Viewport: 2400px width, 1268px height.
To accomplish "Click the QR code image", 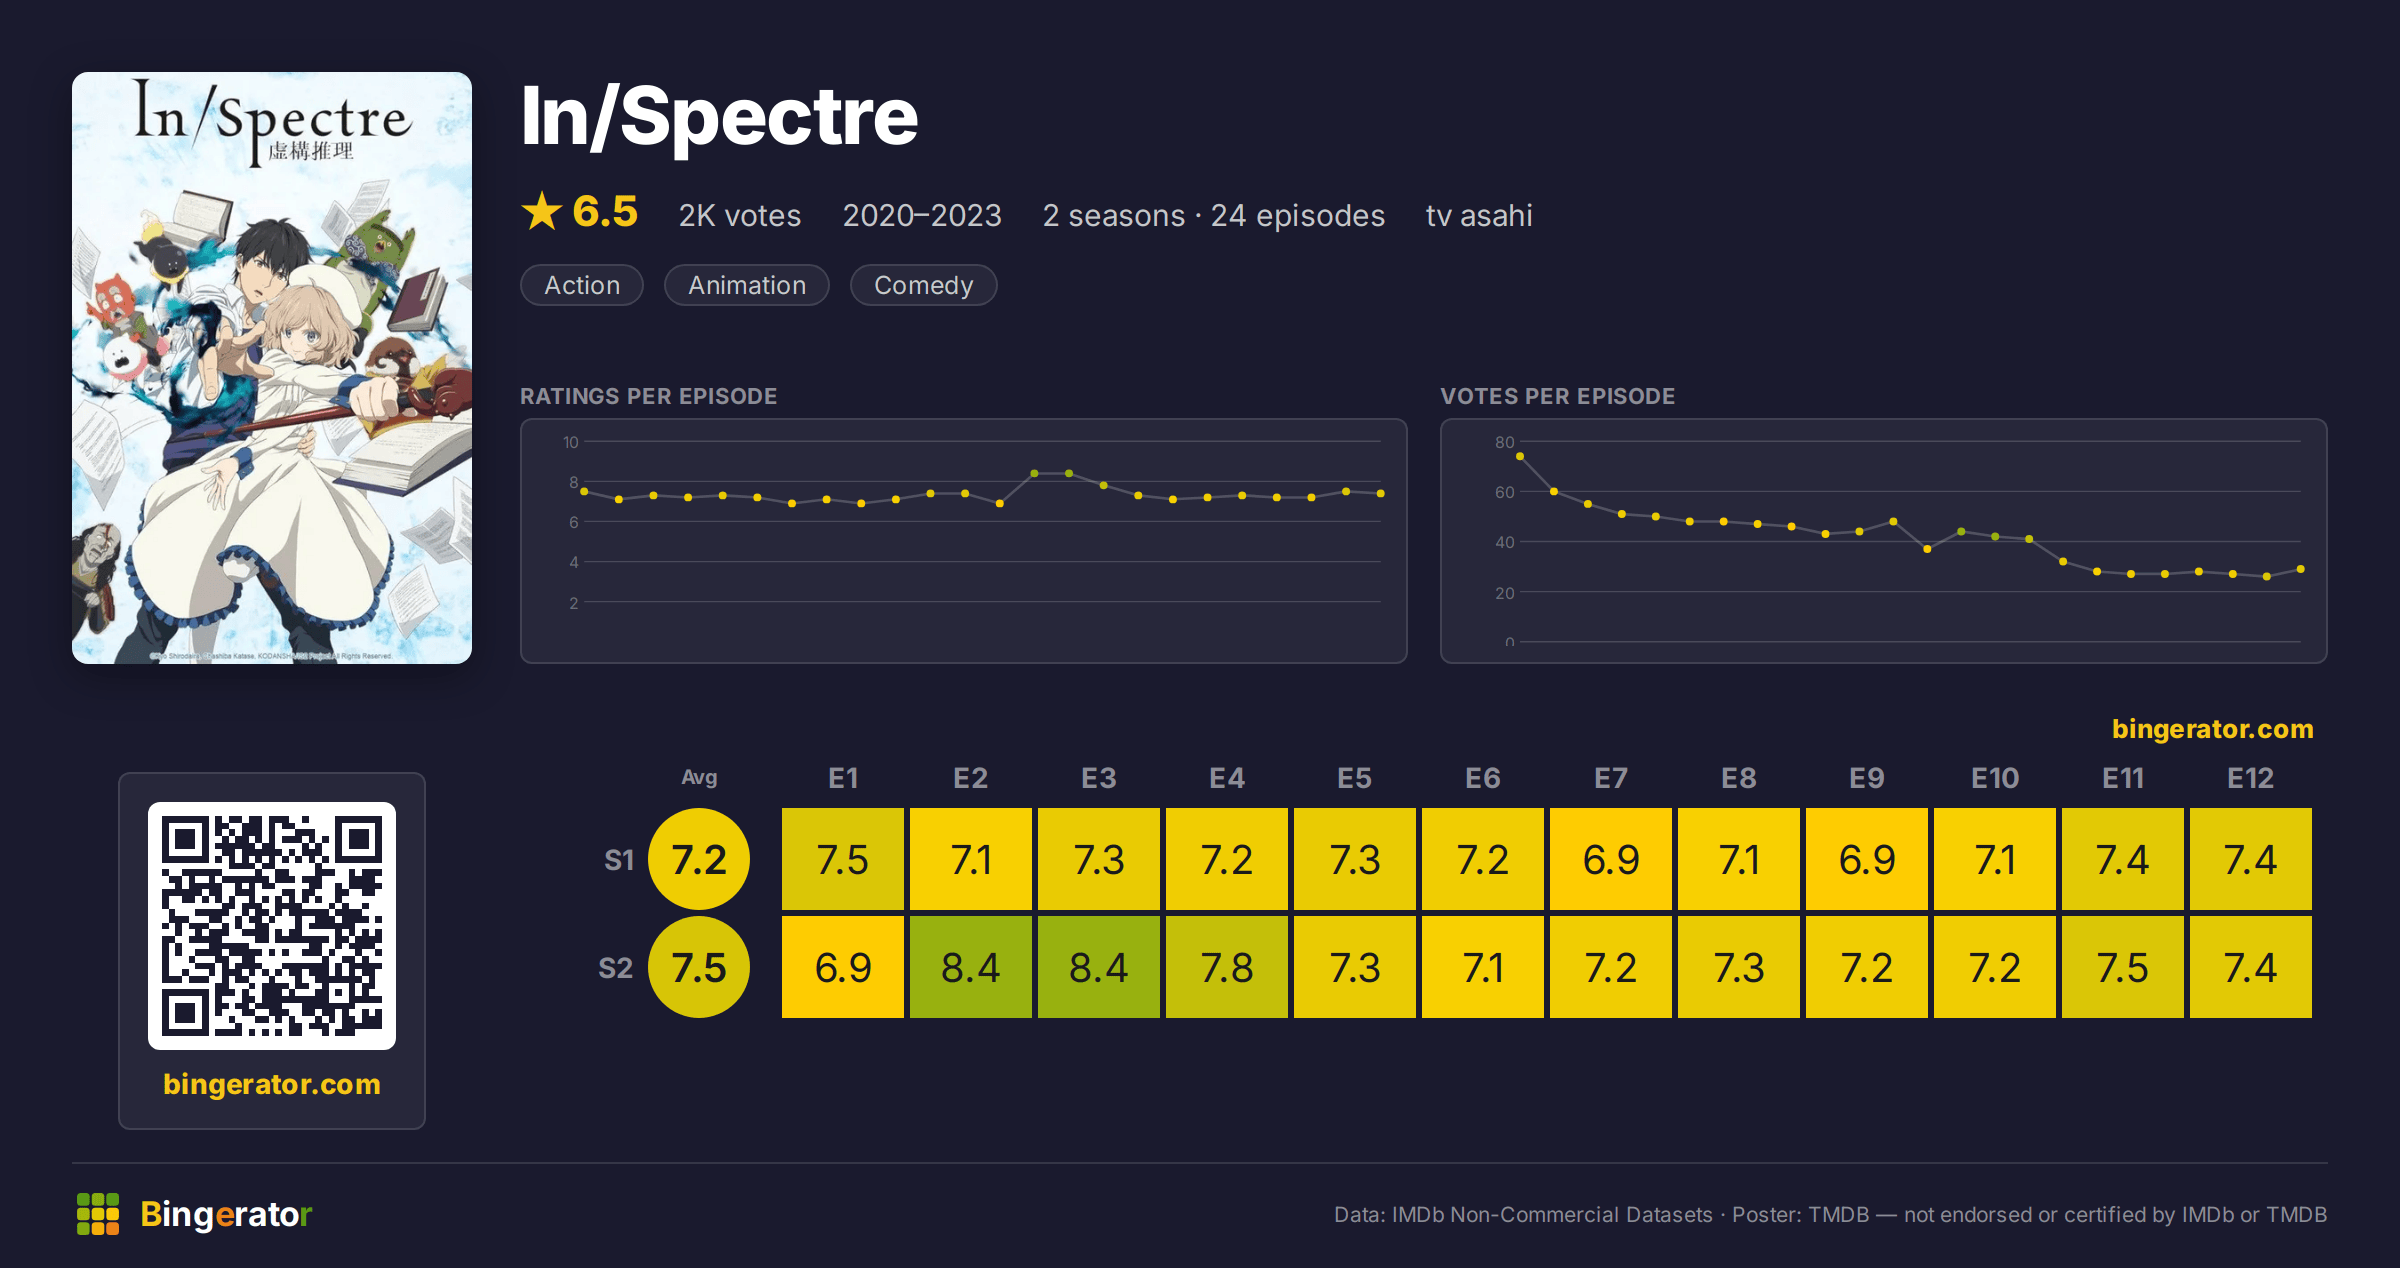I will coord(272,925).
